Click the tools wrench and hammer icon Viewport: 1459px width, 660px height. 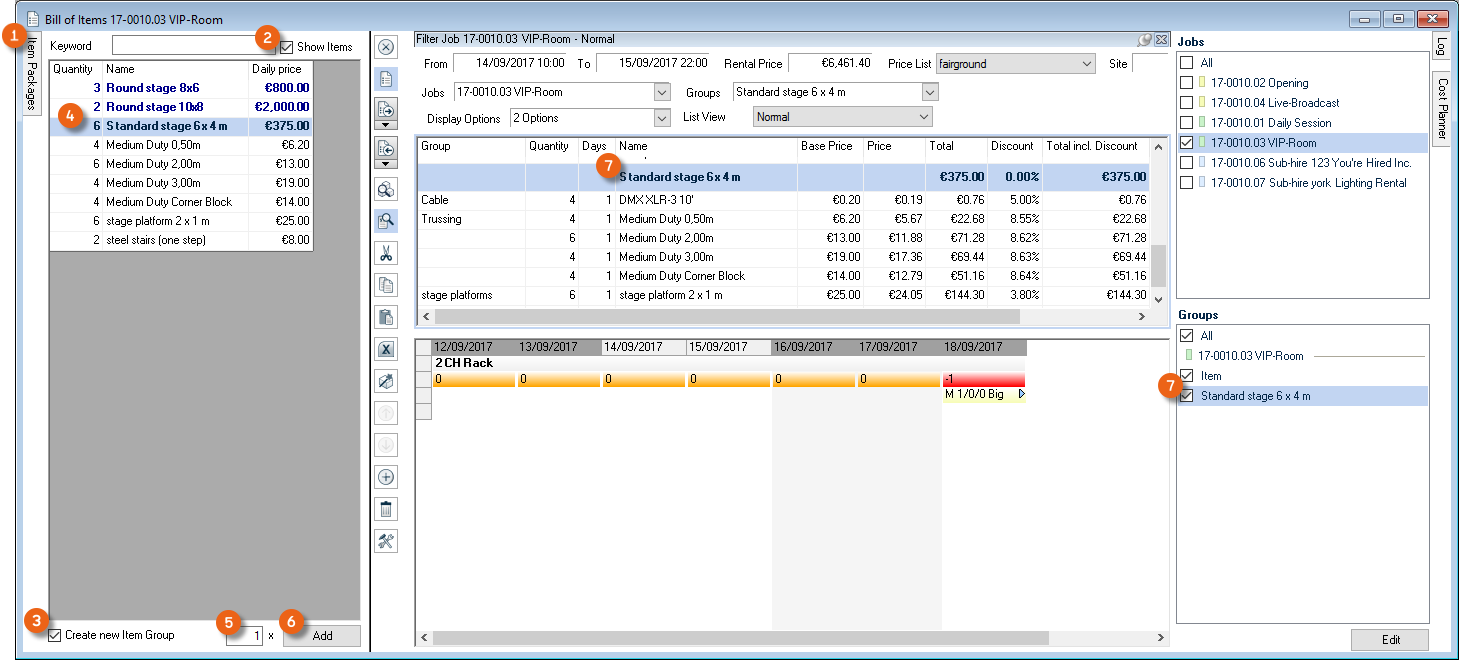(x=386, y=541)
